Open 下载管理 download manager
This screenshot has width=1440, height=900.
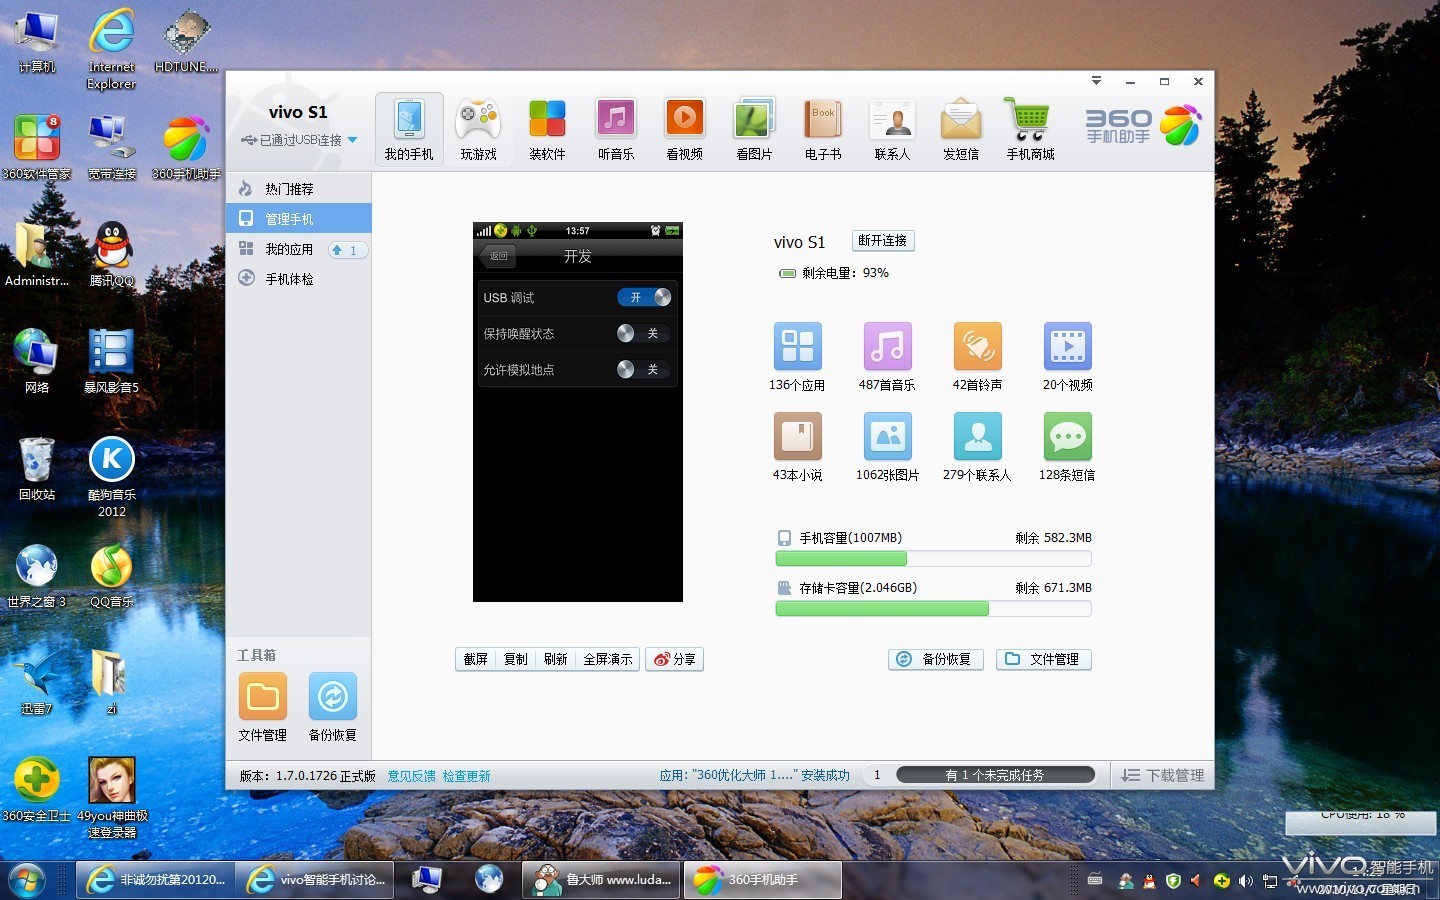[x=1163, y=775]
